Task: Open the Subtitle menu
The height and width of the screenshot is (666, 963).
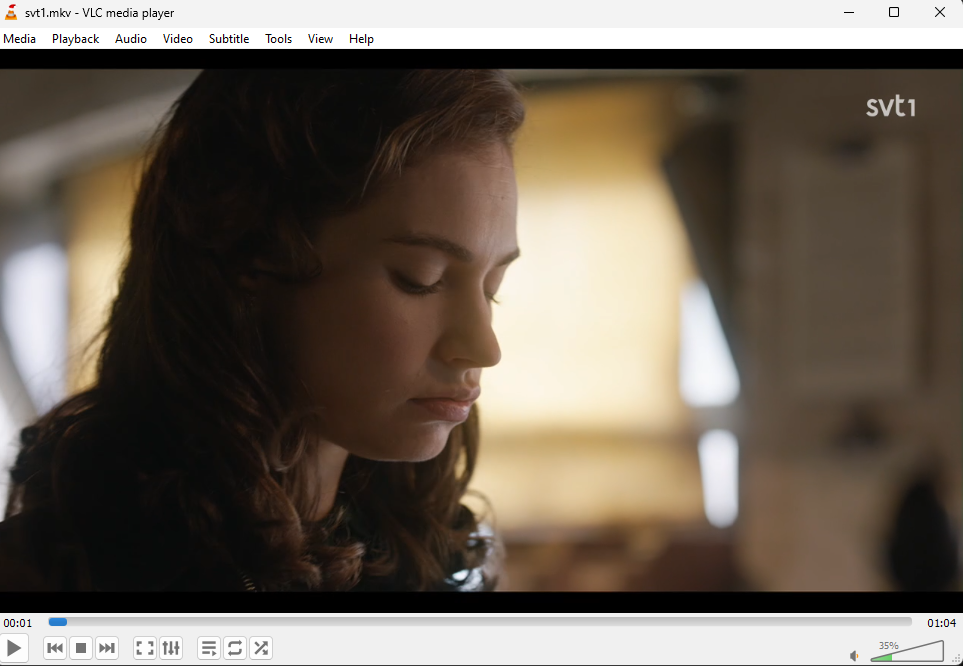Action: 229,39
